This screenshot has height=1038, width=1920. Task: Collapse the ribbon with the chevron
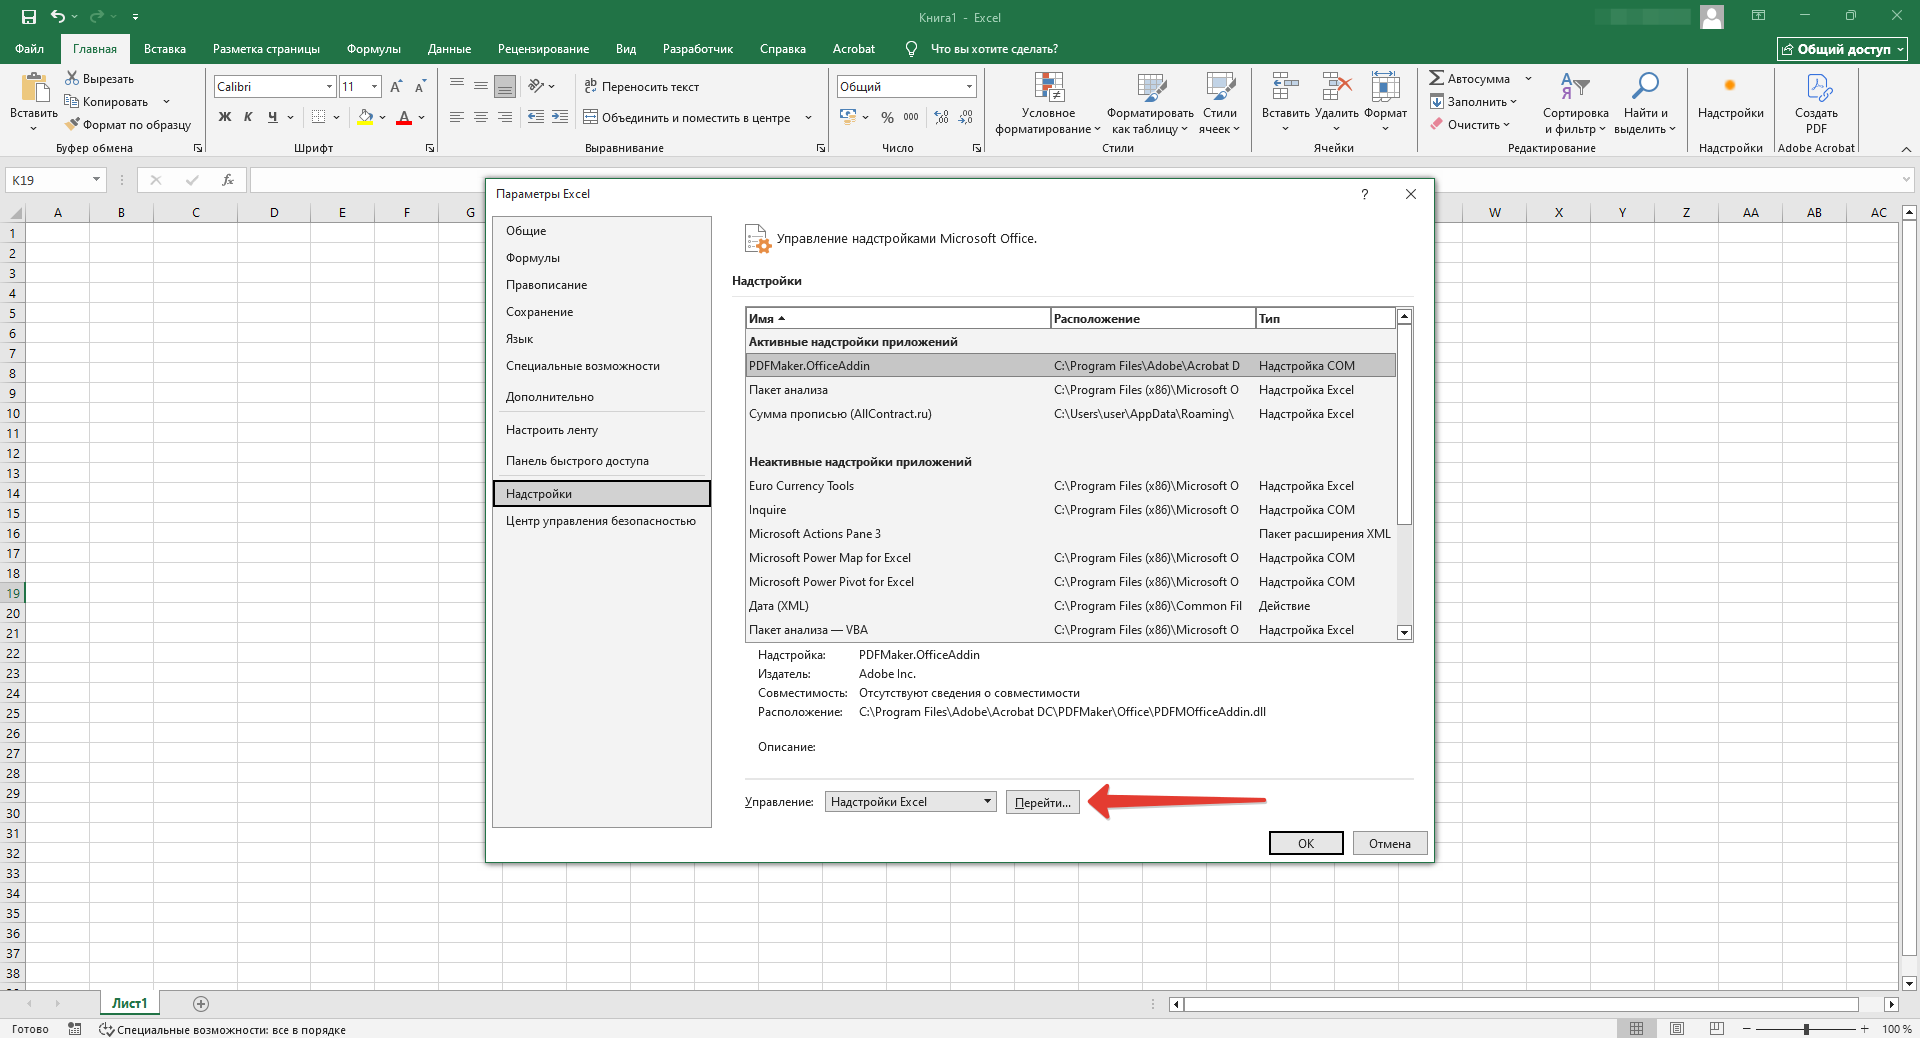[x=1905, y=148]
